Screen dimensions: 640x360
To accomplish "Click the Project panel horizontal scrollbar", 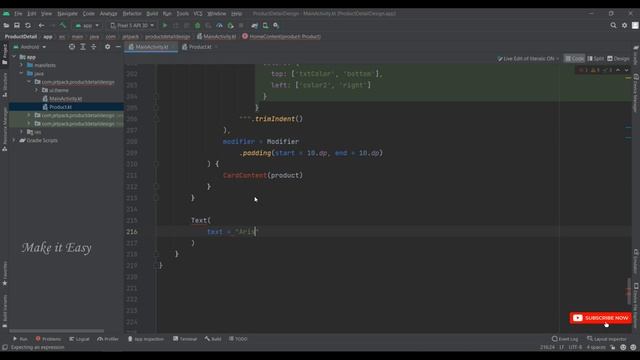I will pos(56,331).
